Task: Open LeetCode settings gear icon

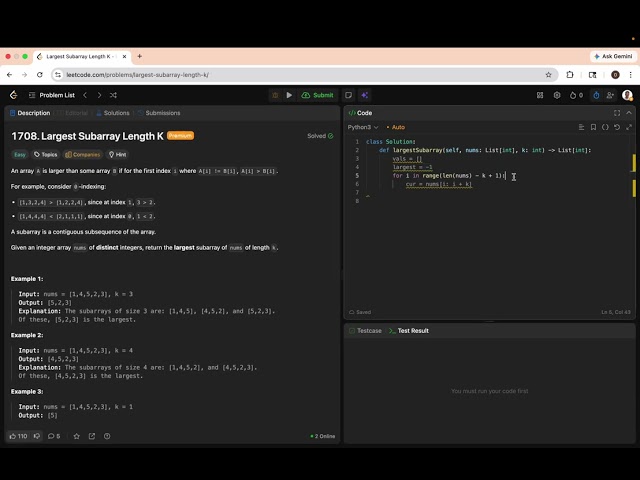Action: (x=557, y=95)
